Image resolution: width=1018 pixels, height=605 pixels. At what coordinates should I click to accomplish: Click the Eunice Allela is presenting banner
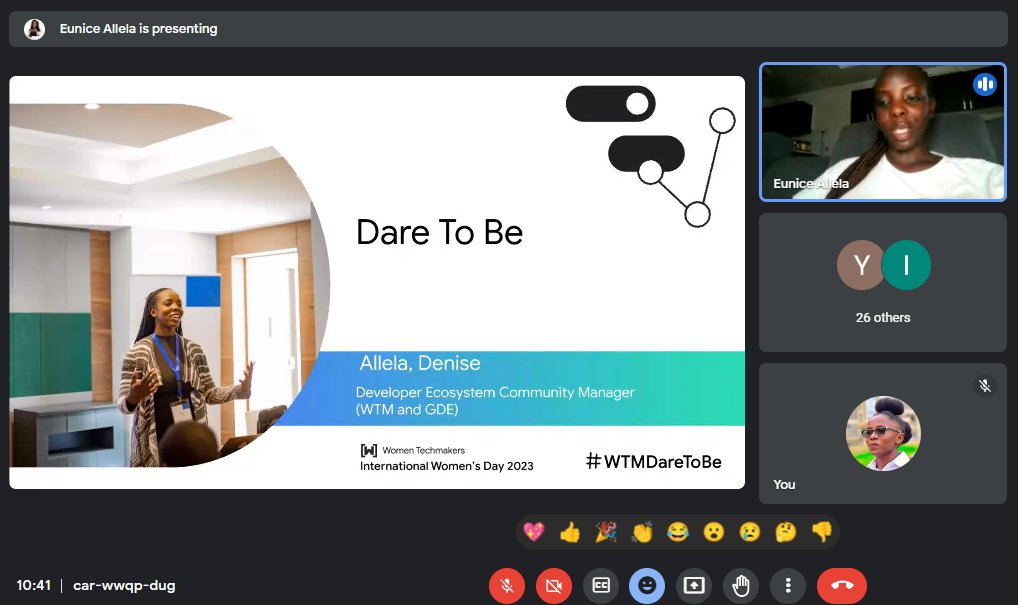coord(508,29)
